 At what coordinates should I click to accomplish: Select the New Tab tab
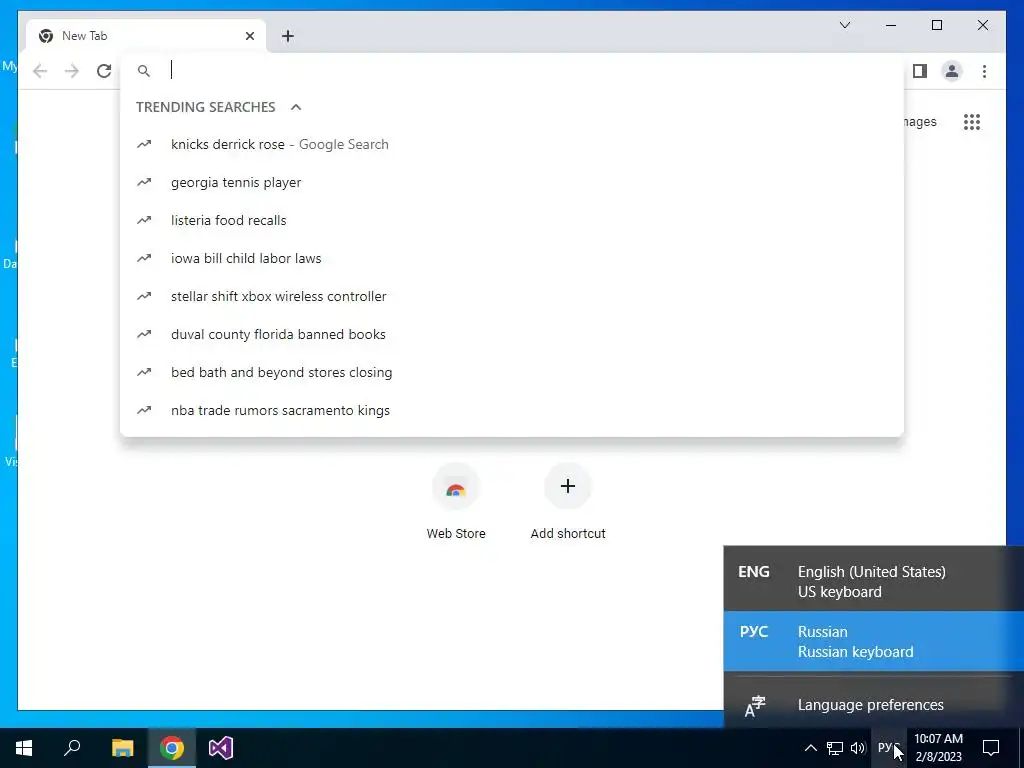pos(146,36)
